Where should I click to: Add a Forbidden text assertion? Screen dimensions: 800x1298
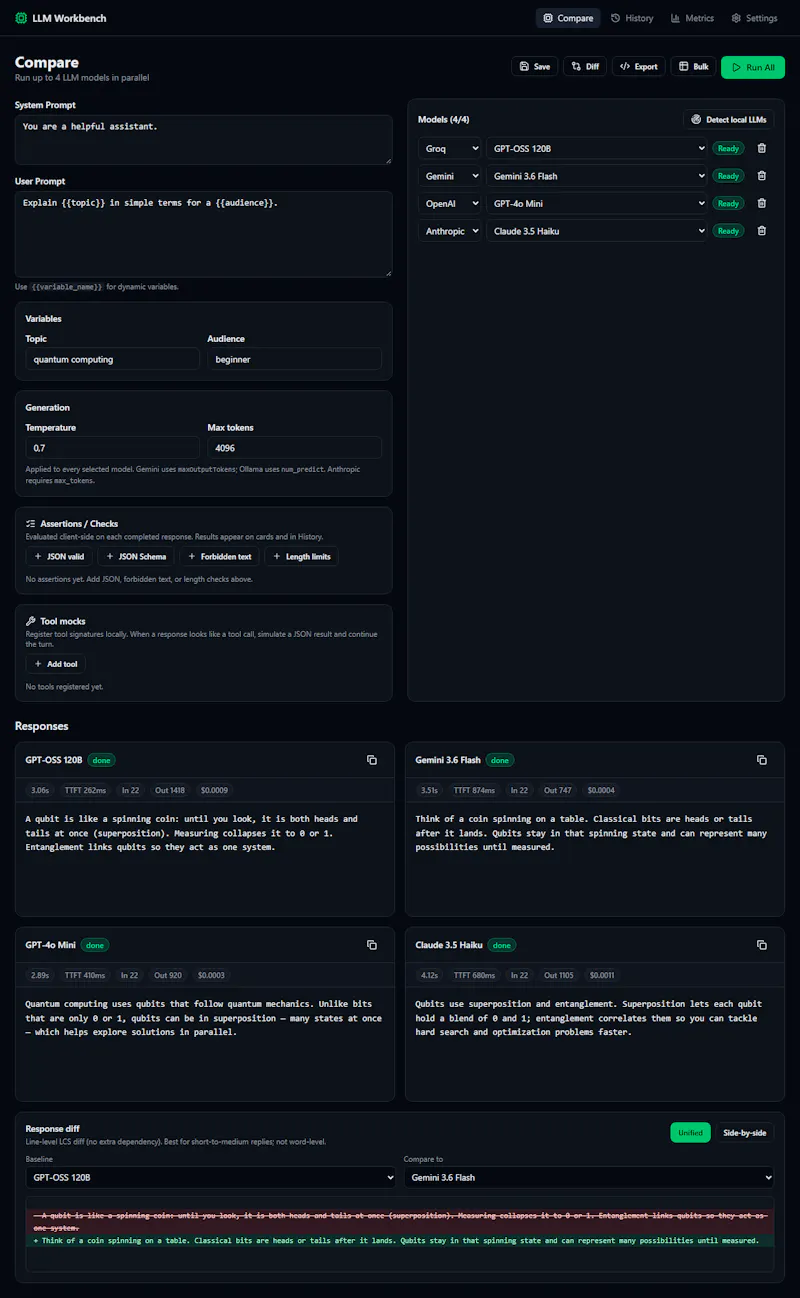[219, 556]
